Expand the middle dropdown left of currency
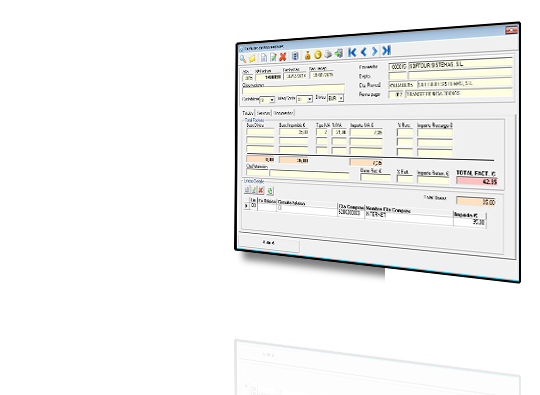Viewport: 540px width, 395px height. pos(309,99)
